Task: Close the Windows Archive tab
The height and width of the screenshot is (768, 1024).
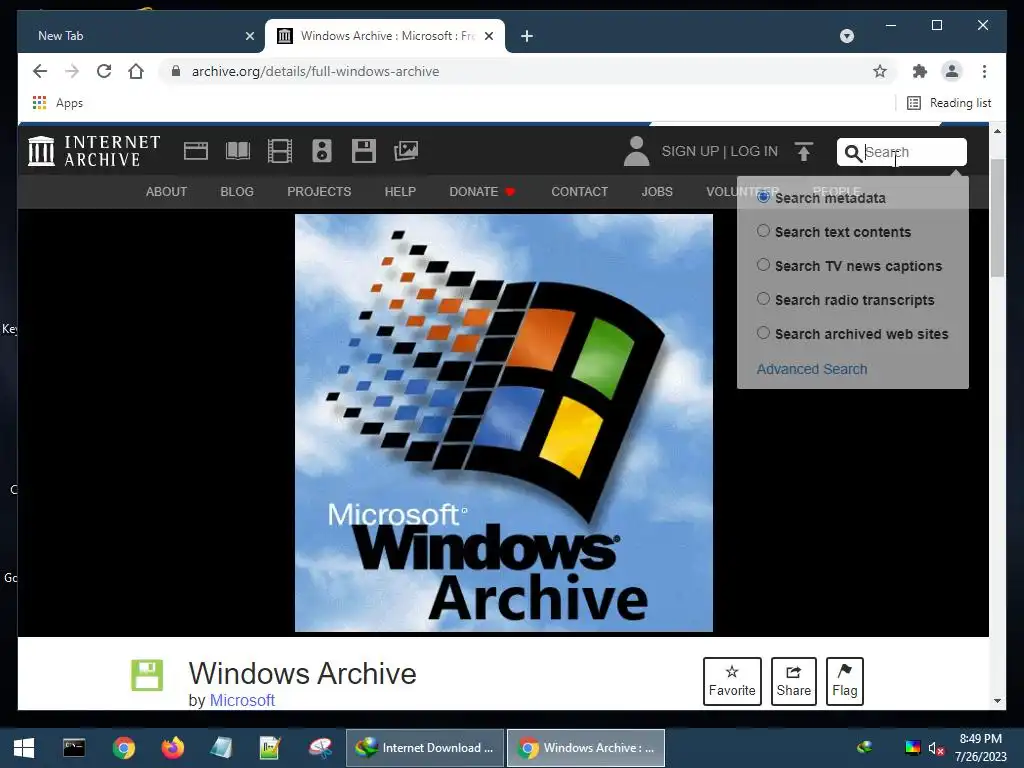Action: point(488,36)
